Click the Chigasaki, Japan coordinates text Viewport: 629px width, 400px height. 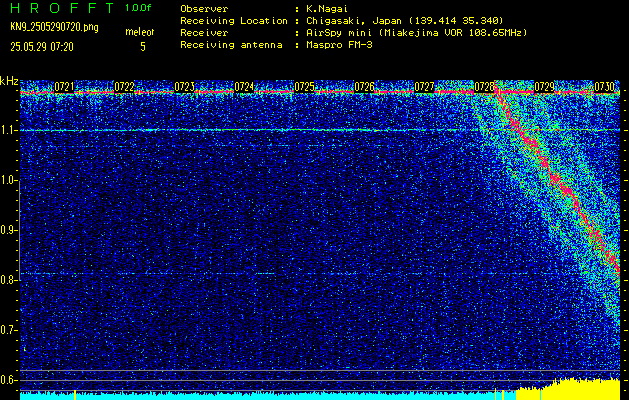[x=405, y=20]
